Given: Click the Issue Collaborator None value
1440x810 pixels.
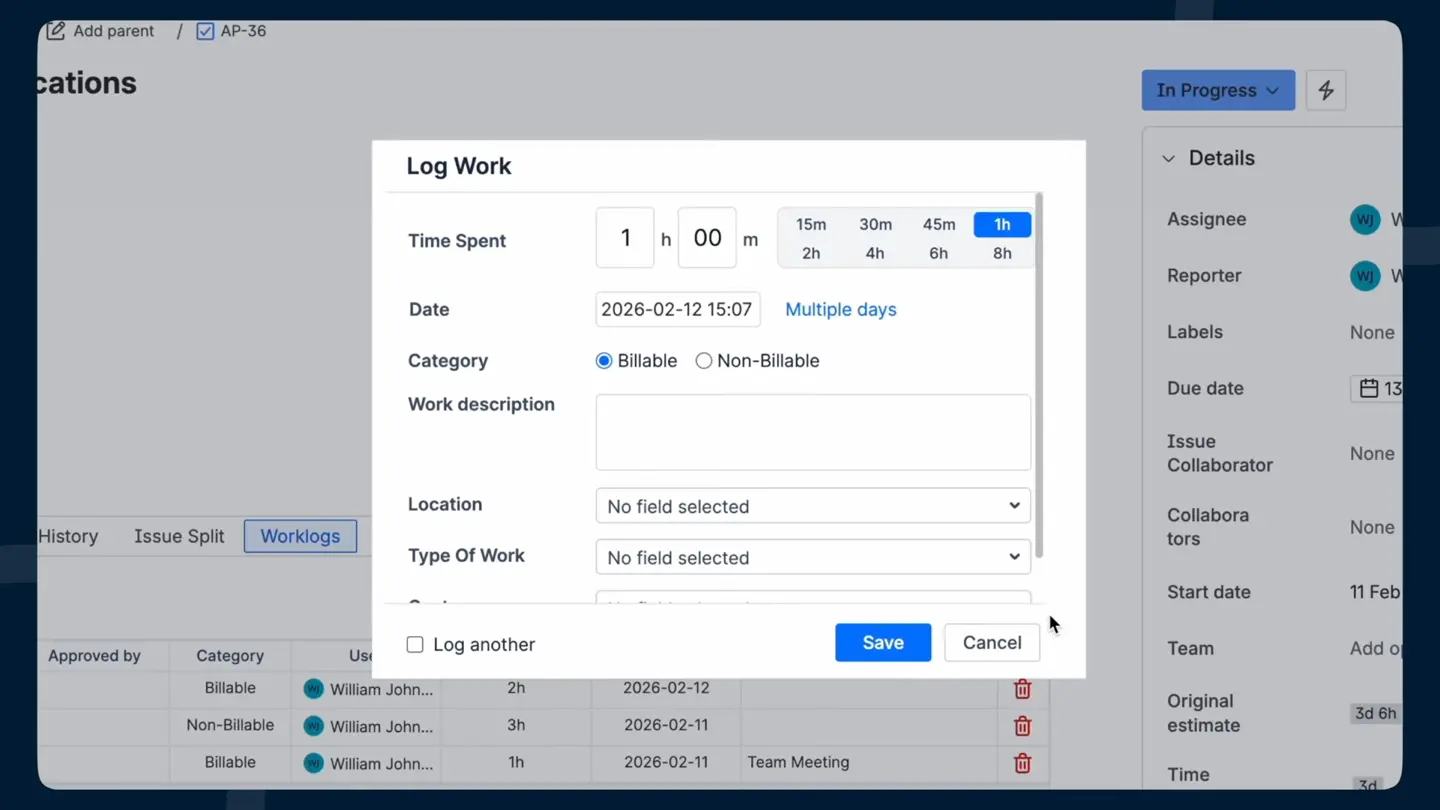Looking at the screenshot, I should [x=1372, y=454].
